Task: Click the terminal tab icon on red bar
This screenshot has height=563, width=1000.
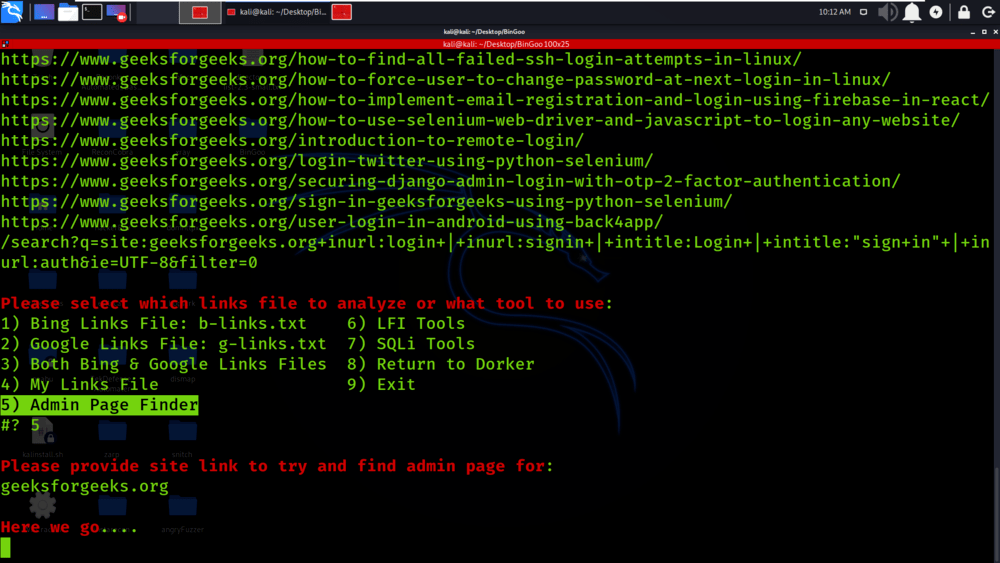Action: 5,44
